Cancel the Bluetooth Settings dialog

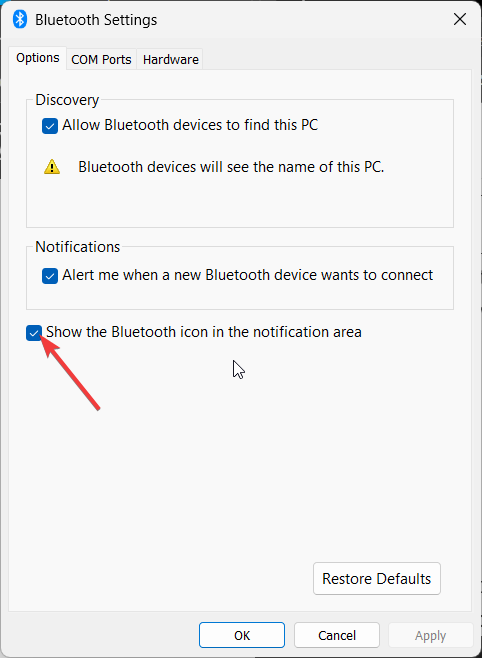337,635
